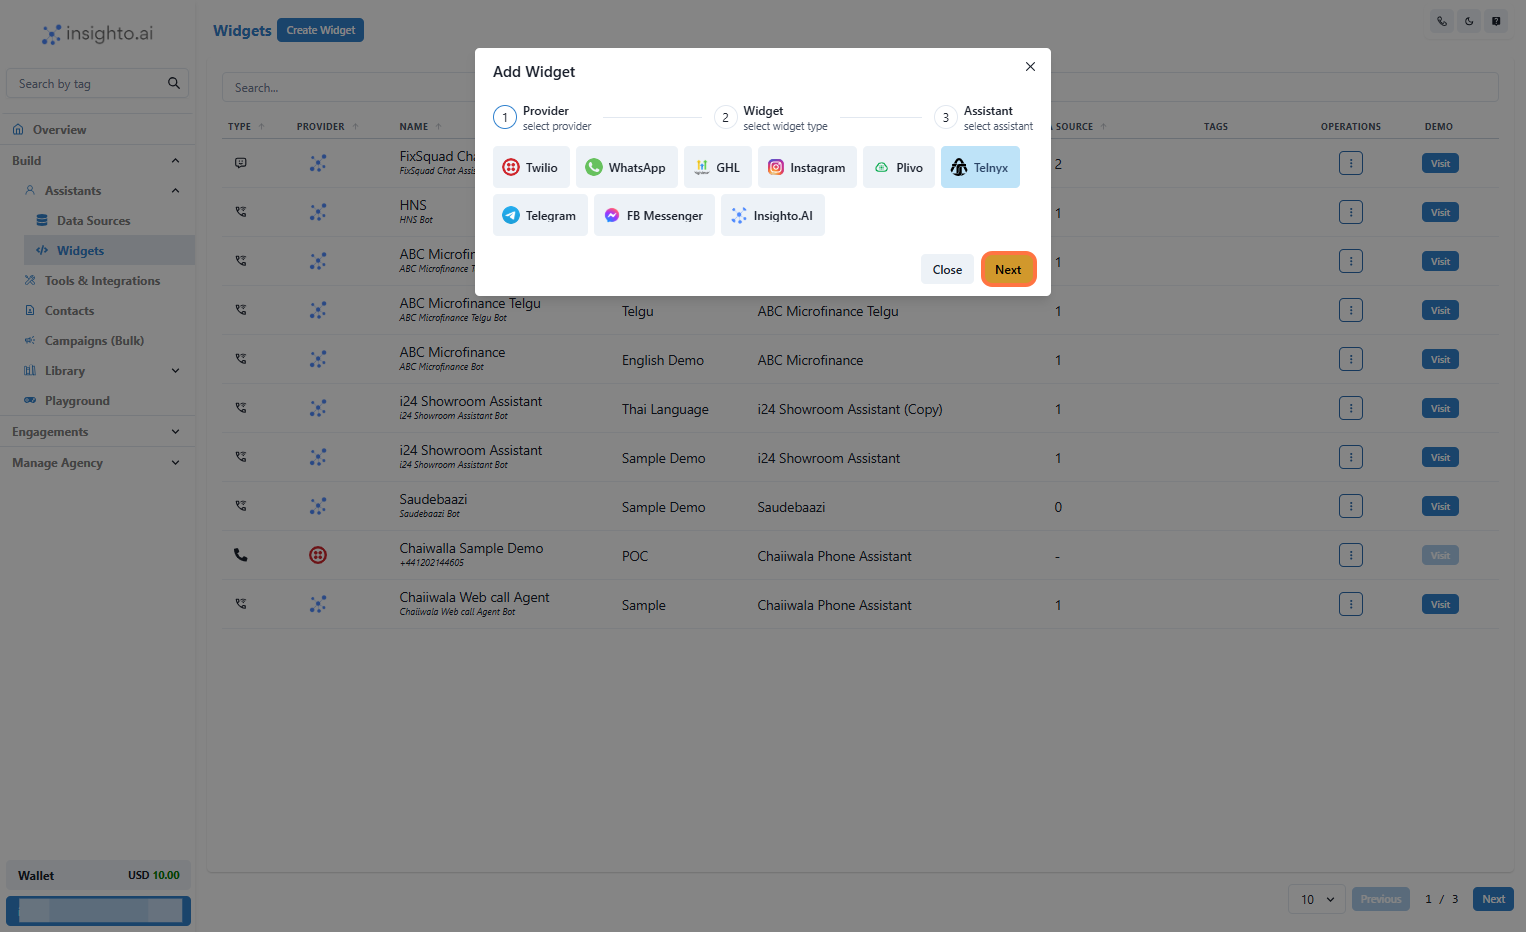Viewport: 1526px width, 932px height.
Task: Dismiss dialog with the X icon
Action: coord(1030,67)
